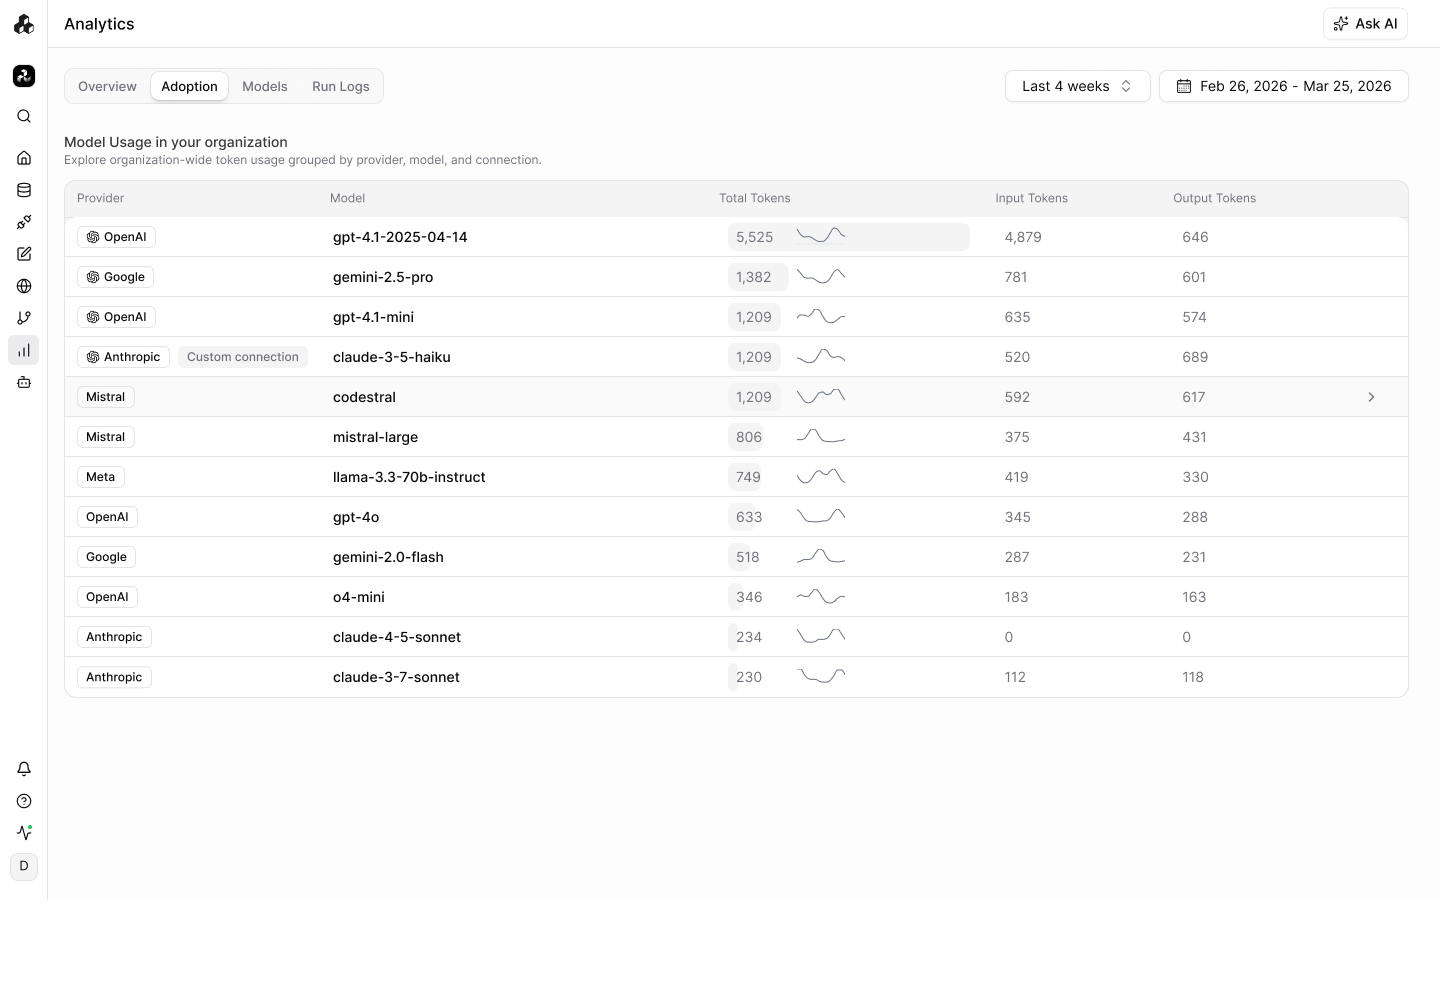Open the globe icon in sidebar

[24, 286]
